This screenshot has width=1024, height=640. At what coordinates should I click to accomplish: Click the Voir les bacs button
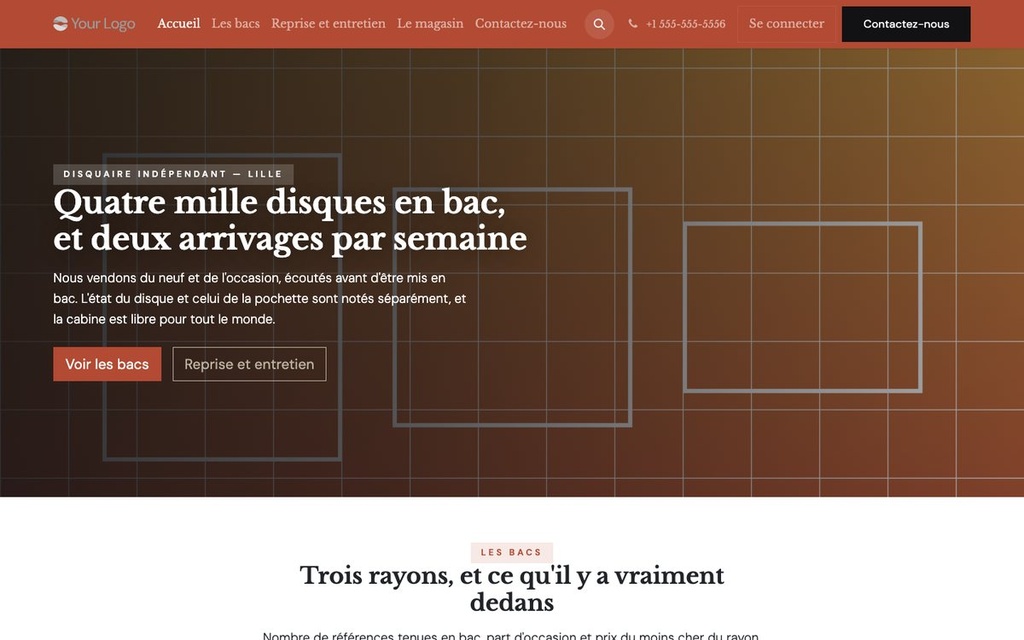(x=107, y=364)
